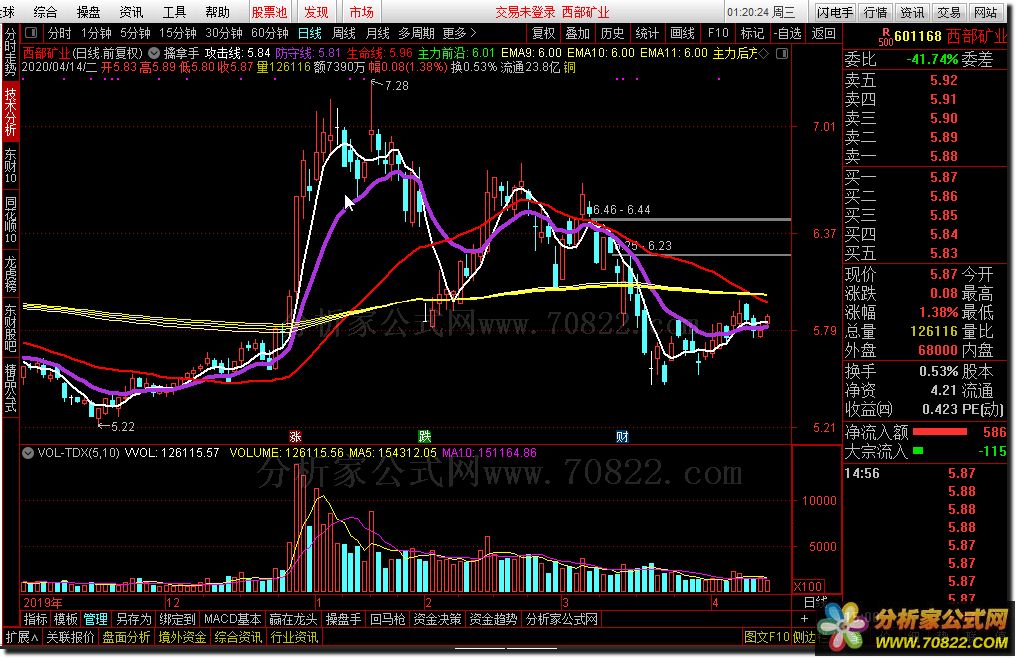
Task: Activate the 画线 drawing tool
Action: [682, 32]
